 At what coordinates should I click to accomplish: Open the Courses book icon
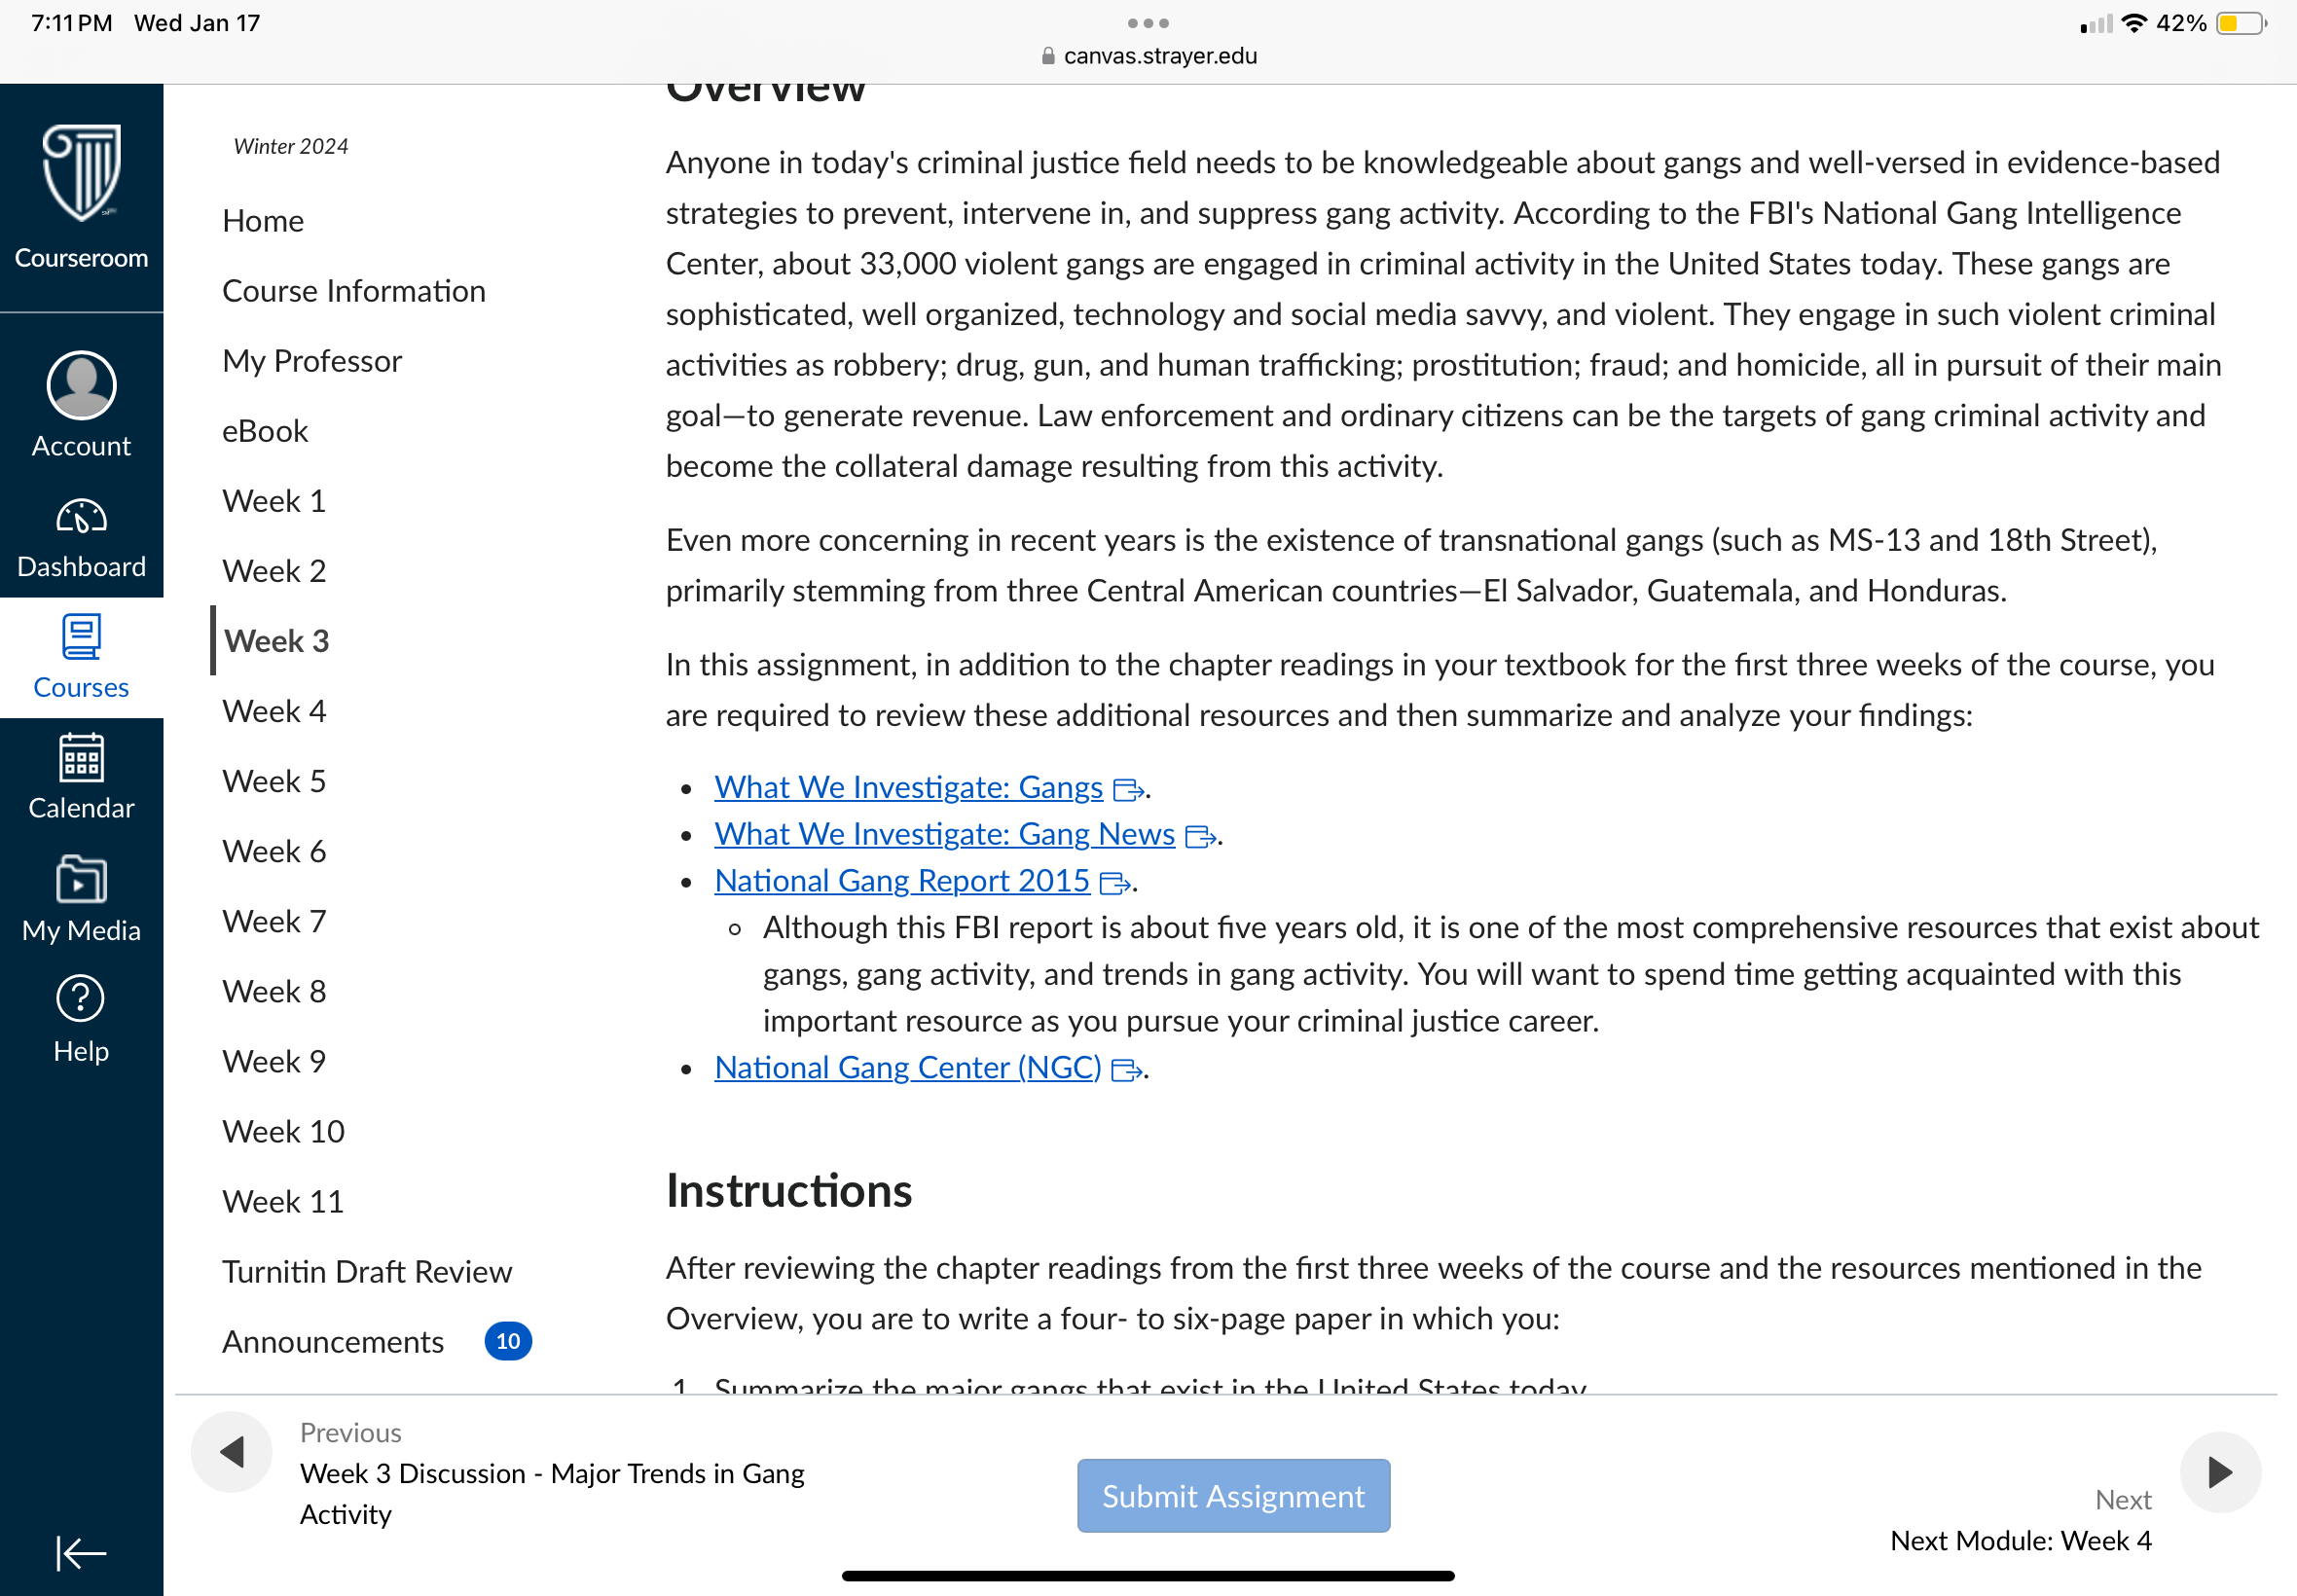pos(81,637)
